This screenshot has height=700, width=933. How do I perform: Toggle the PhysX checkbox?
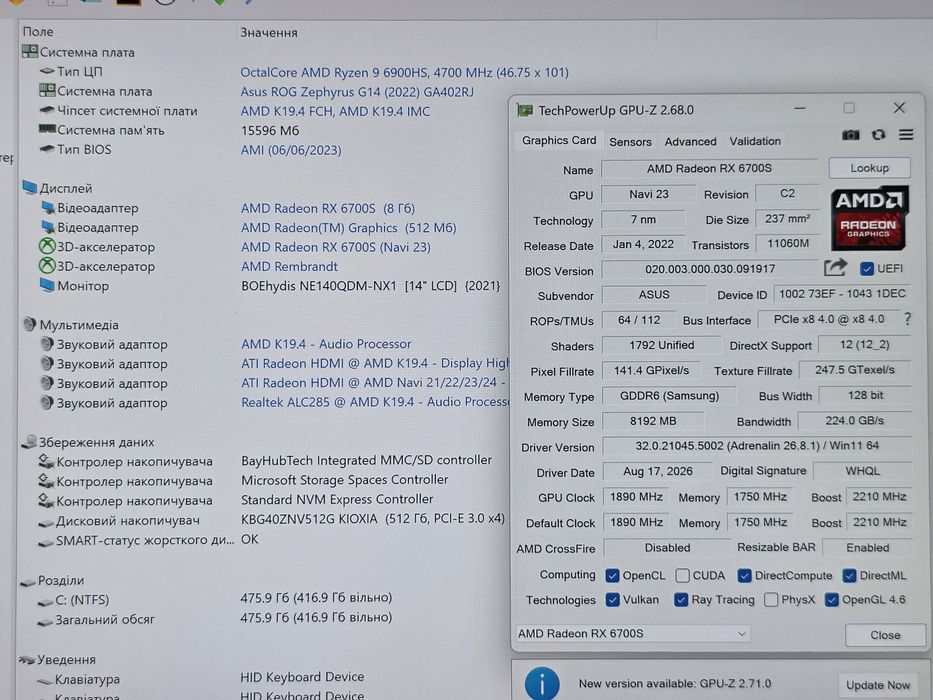click(771, 599)
